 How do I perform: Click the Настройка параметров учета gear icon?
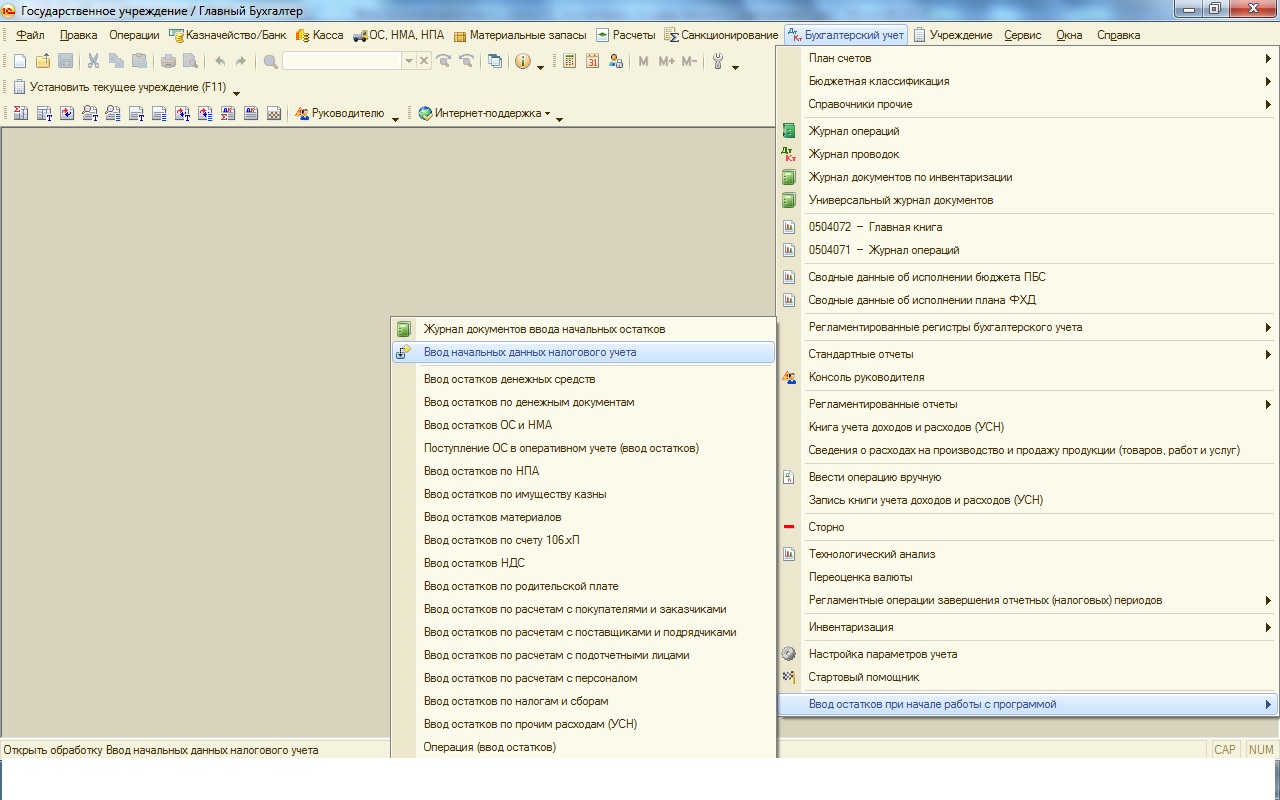tap(789, 654)
